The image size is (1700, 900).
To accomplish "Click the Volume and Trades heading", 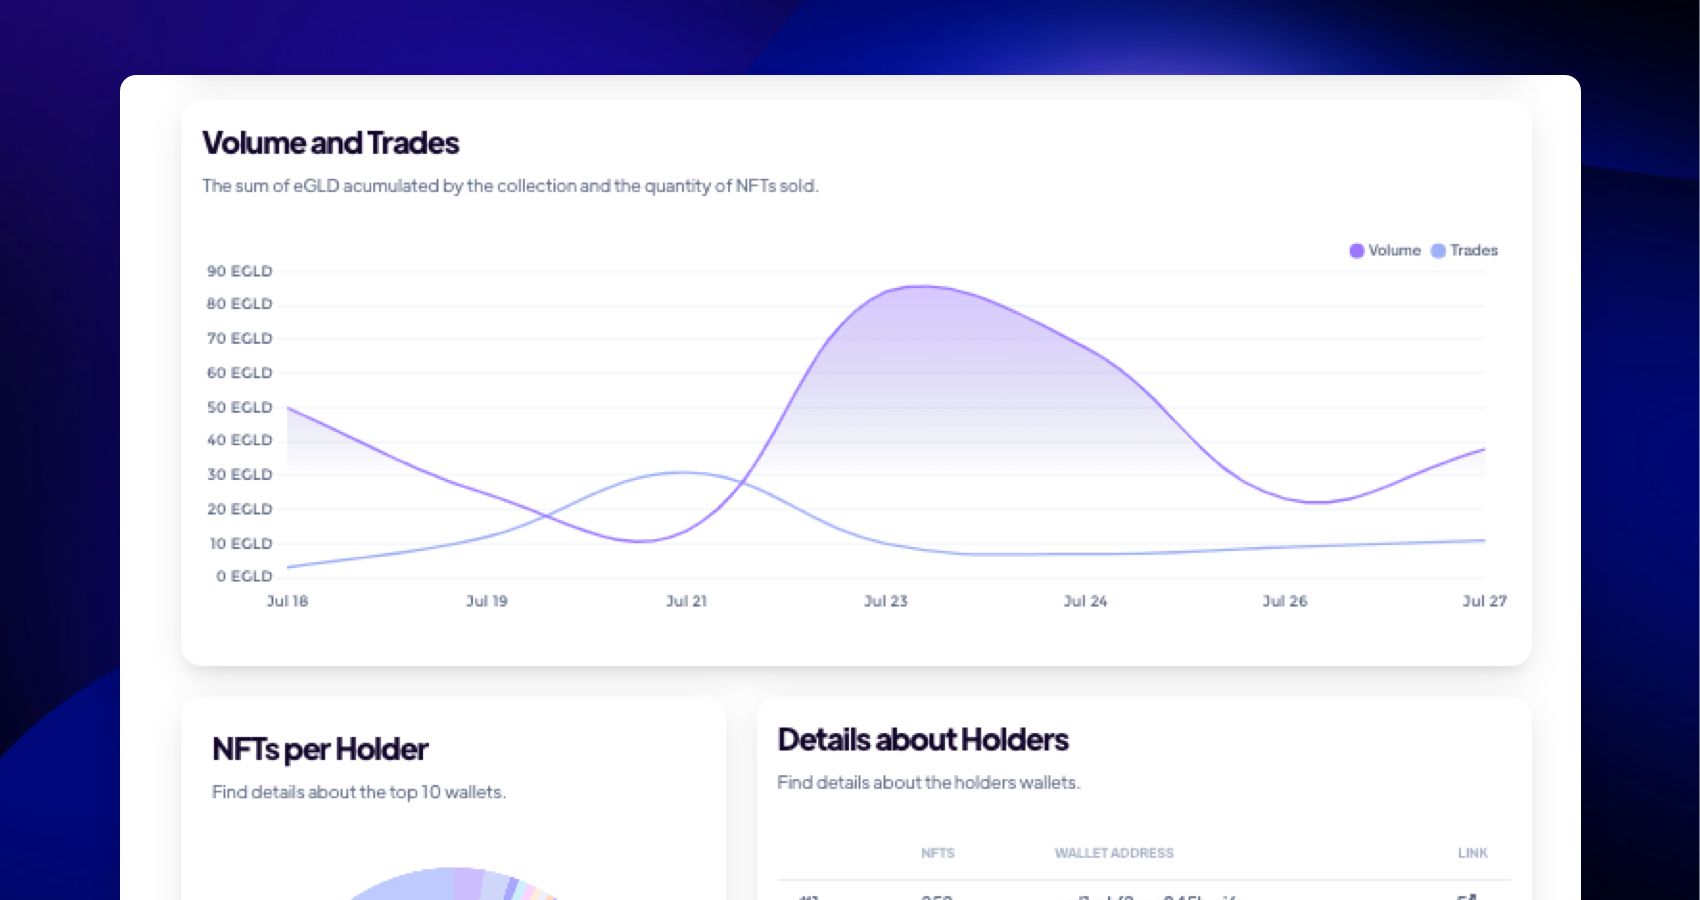I will [x=330, y=143].
